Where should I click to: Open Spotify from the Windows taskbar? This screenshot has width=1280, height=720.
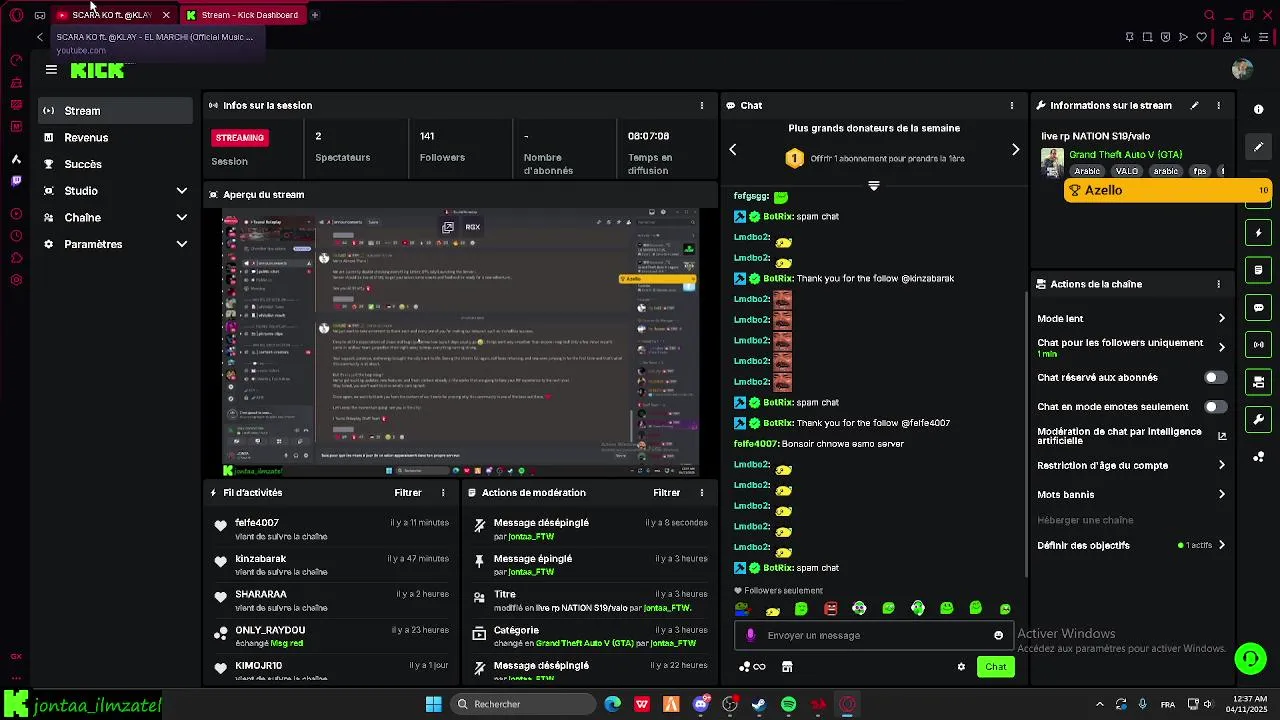pyautogui.click(x=788, y=705)
